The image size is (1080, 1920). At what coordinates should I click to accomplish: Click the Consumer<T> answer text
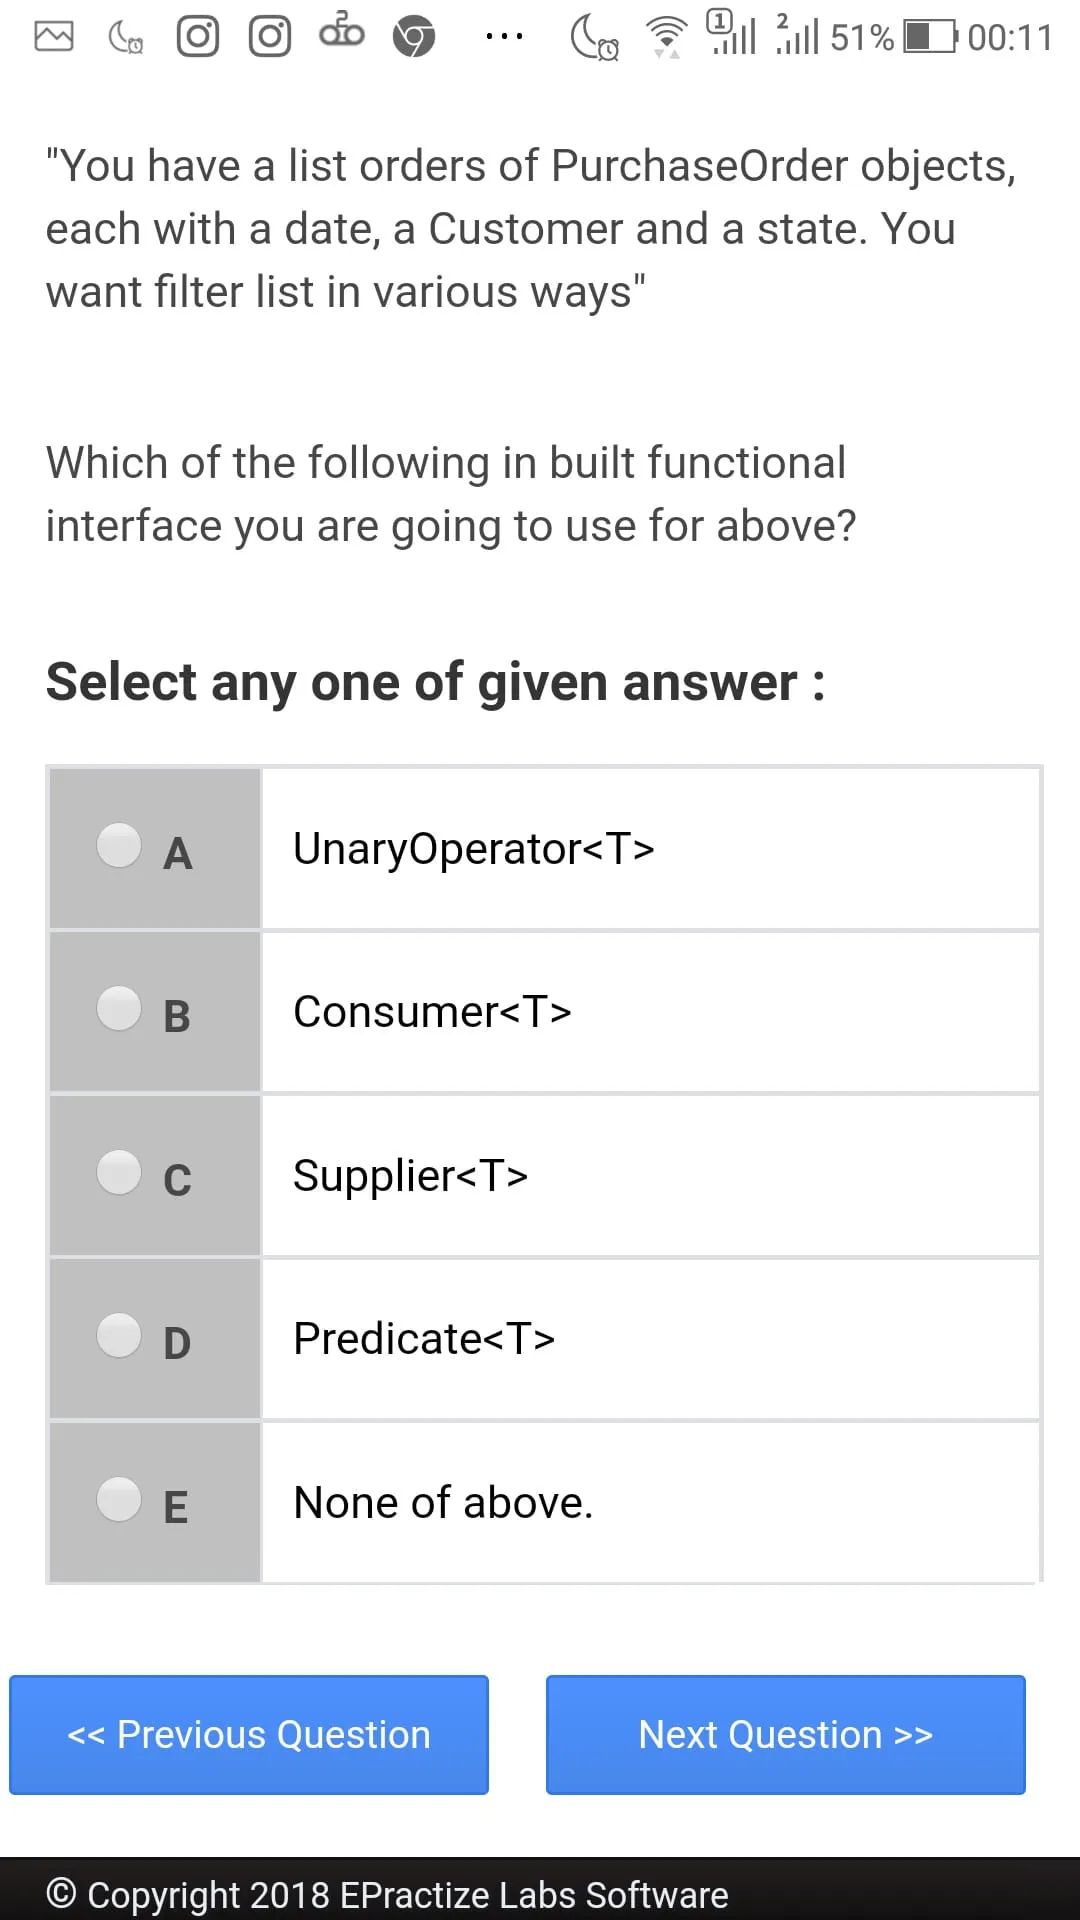point(432,1012)
